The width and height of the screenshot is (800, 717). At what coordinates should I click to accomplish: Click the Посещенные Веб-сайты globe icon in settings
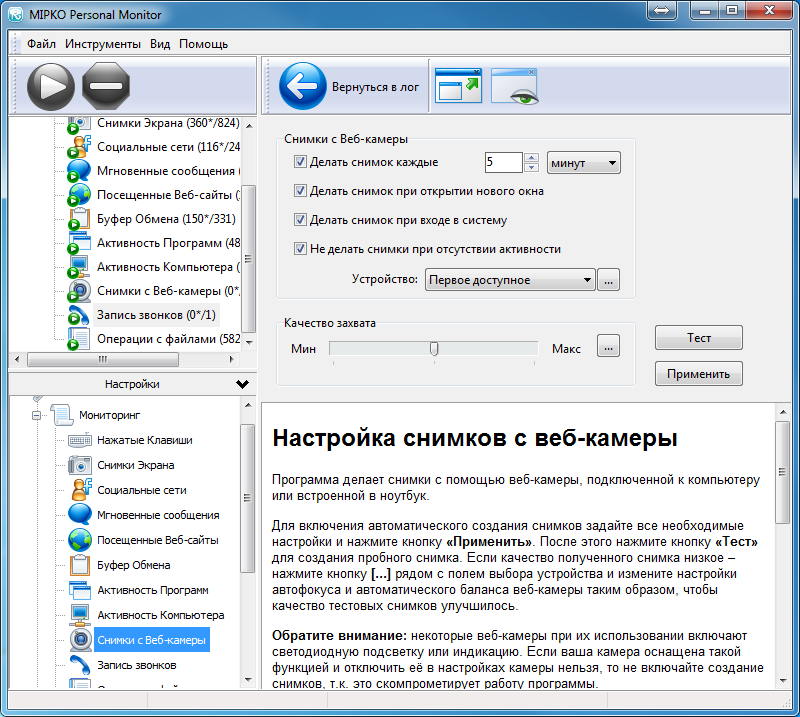coord(80,540)
